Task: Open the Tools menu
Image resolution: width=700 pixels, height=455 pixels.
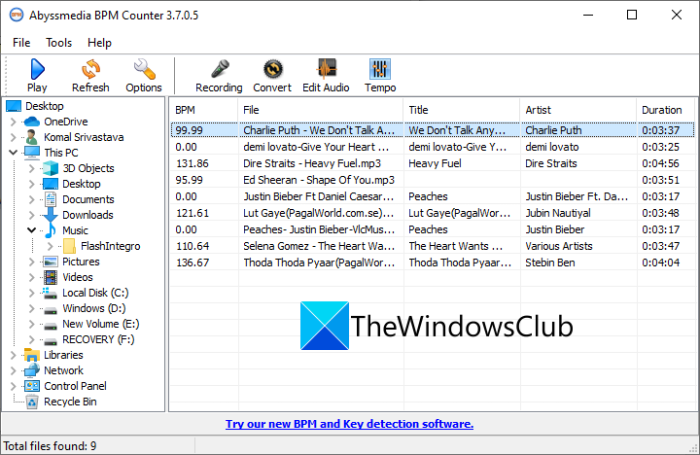Action: coord(59,43)
